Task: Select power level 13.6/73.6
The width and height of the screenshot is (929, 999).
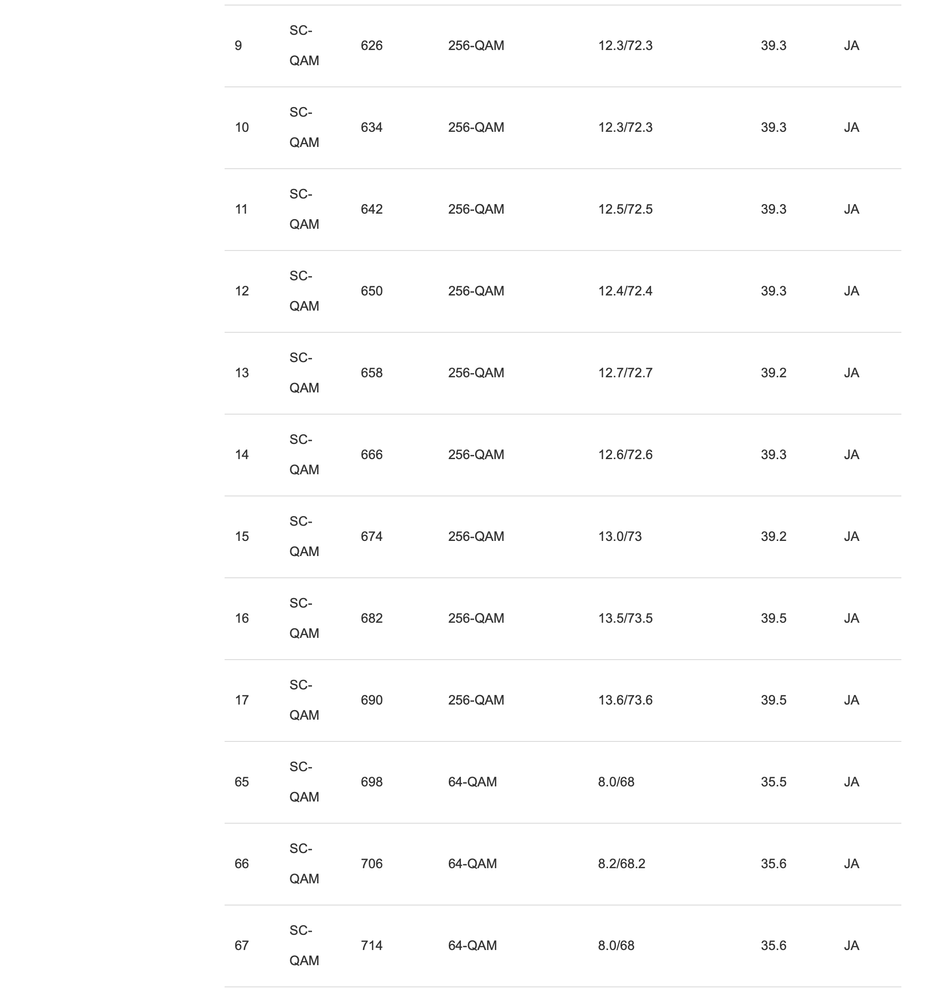Action: point(625,700)
